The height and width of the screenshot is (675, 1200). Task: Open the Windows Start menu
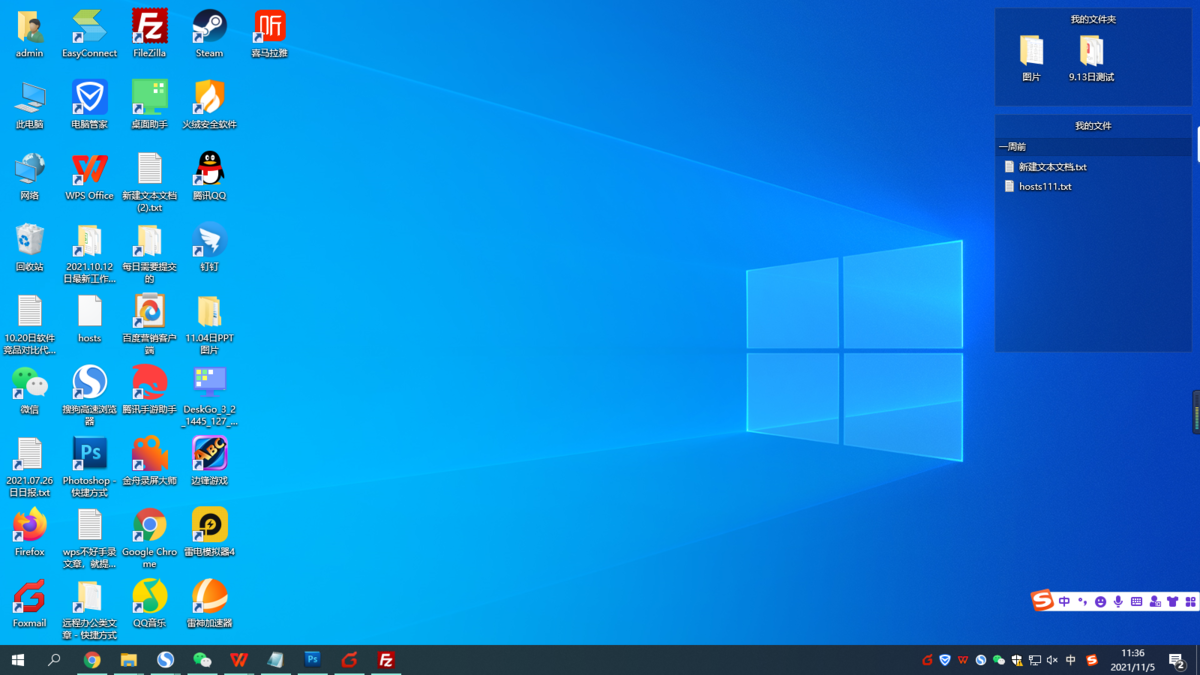pos(18,661)
